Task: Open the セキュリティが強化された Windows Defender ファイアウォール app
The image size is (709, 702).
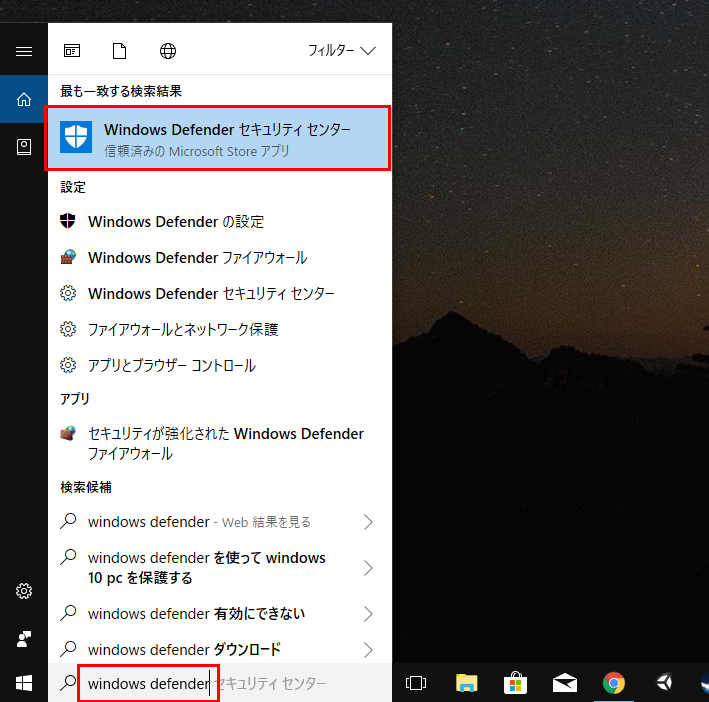Action: point(218,443)
